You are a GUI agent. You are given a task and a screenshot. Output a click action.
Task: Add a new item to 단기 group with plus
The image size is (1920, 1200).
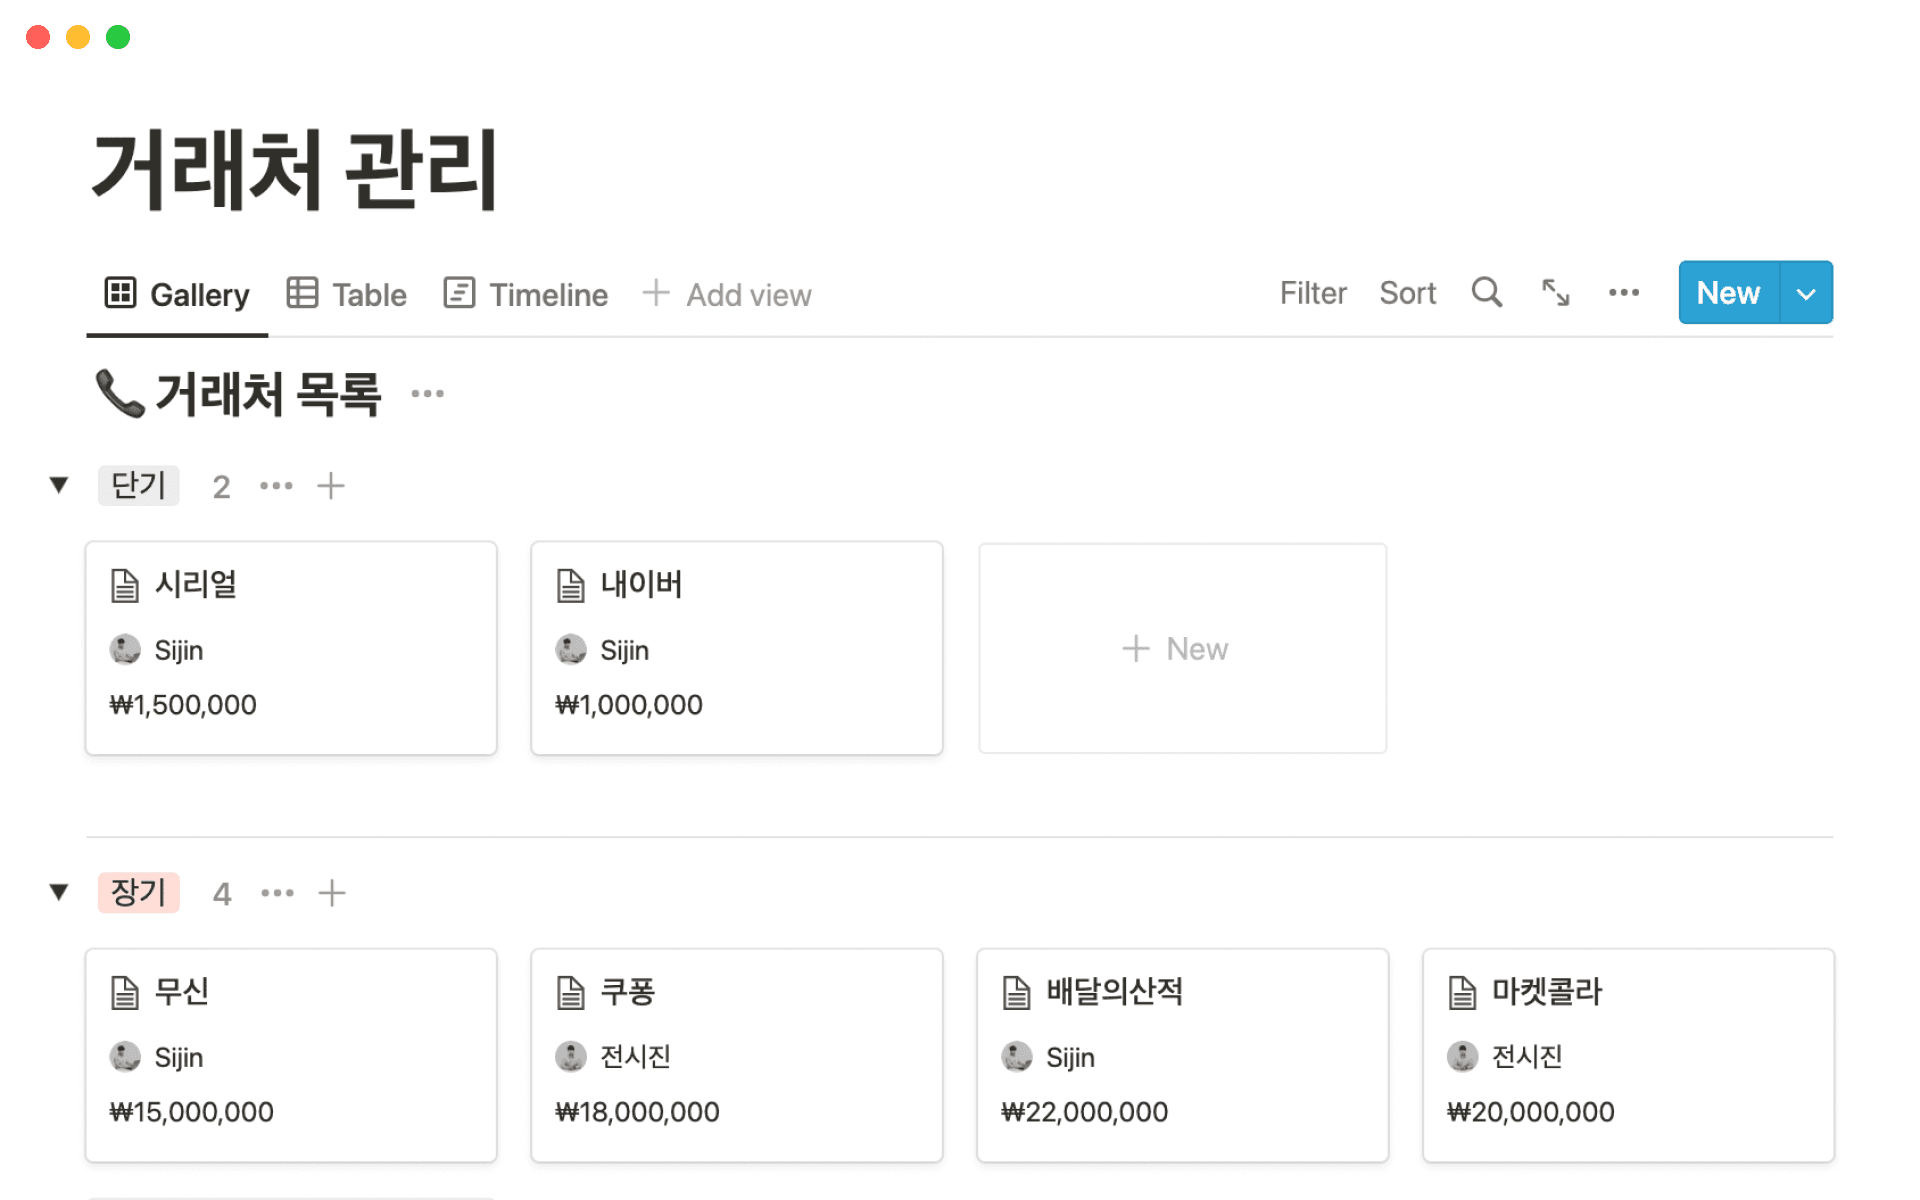click(x=331, y=486)
